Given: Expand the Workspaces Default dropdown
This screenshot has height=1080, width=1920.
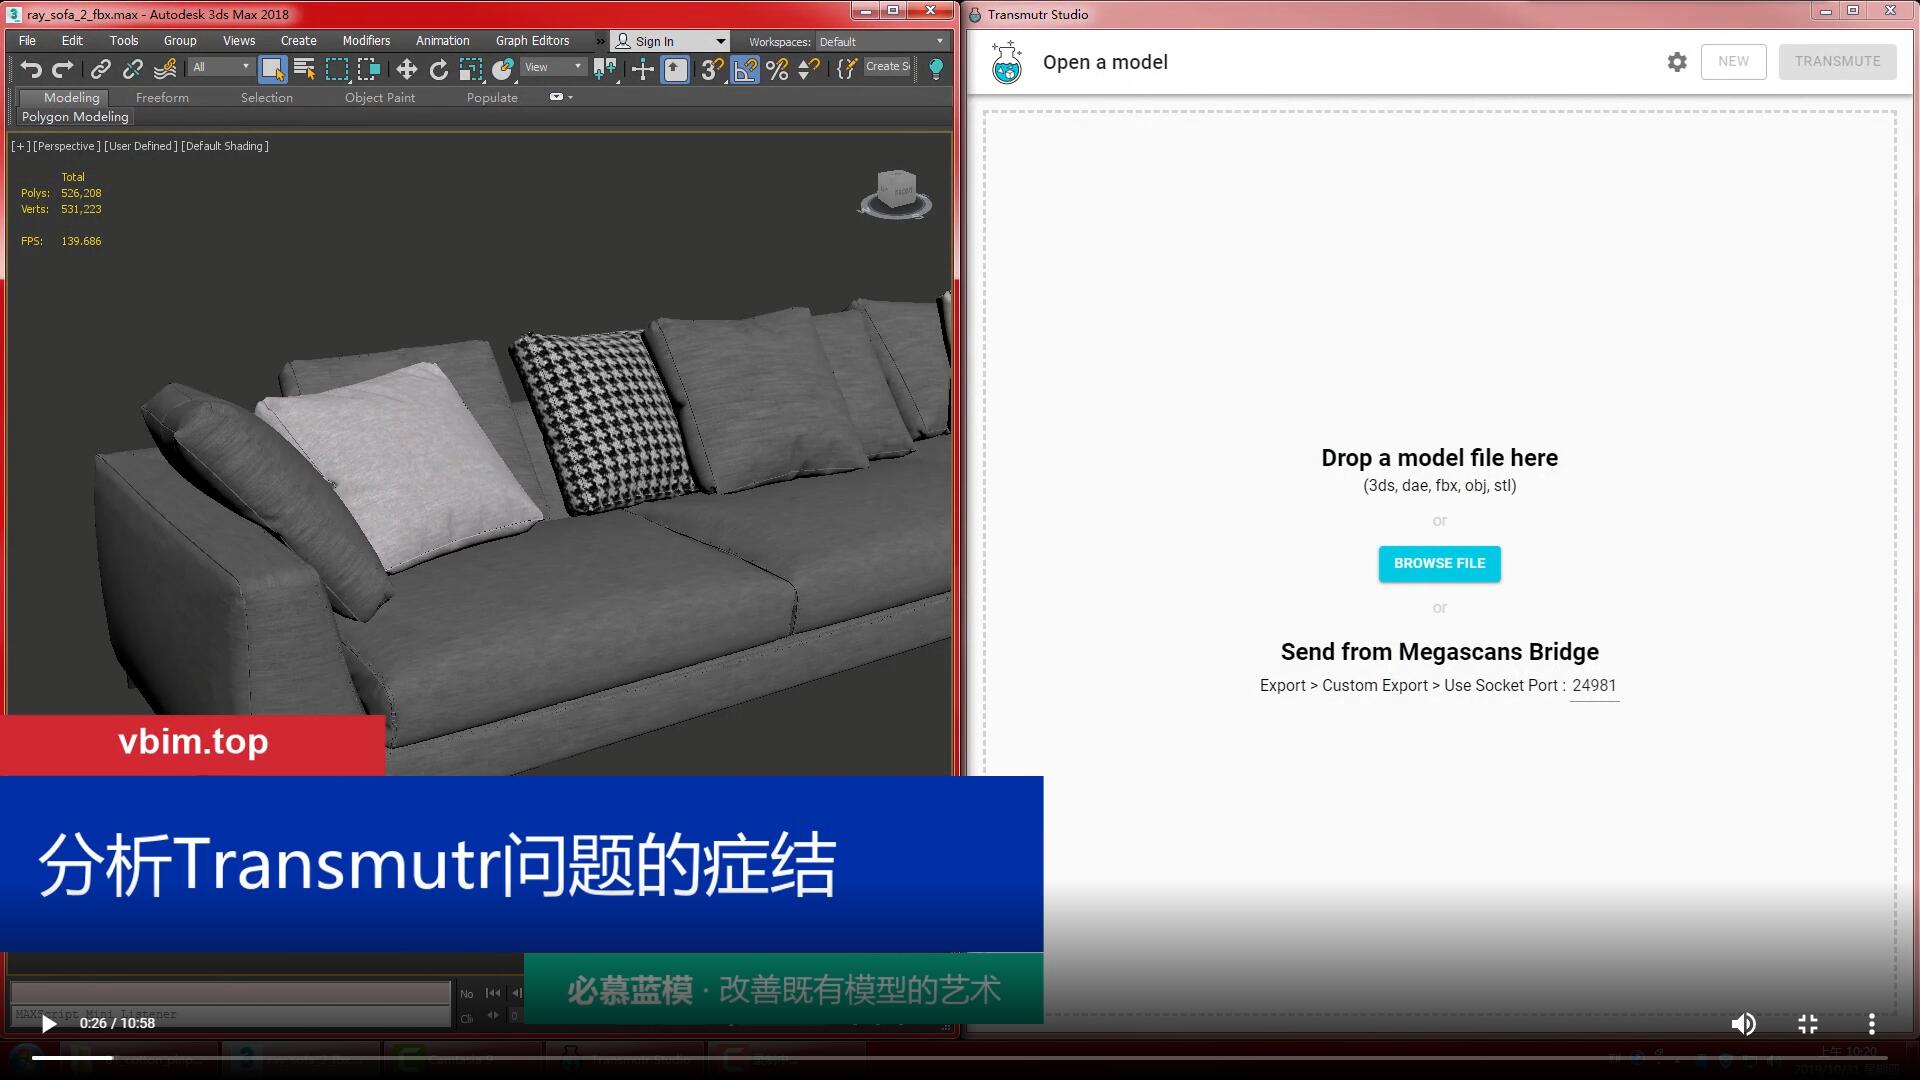Looking at the screenshot, I should pos(880,41).
